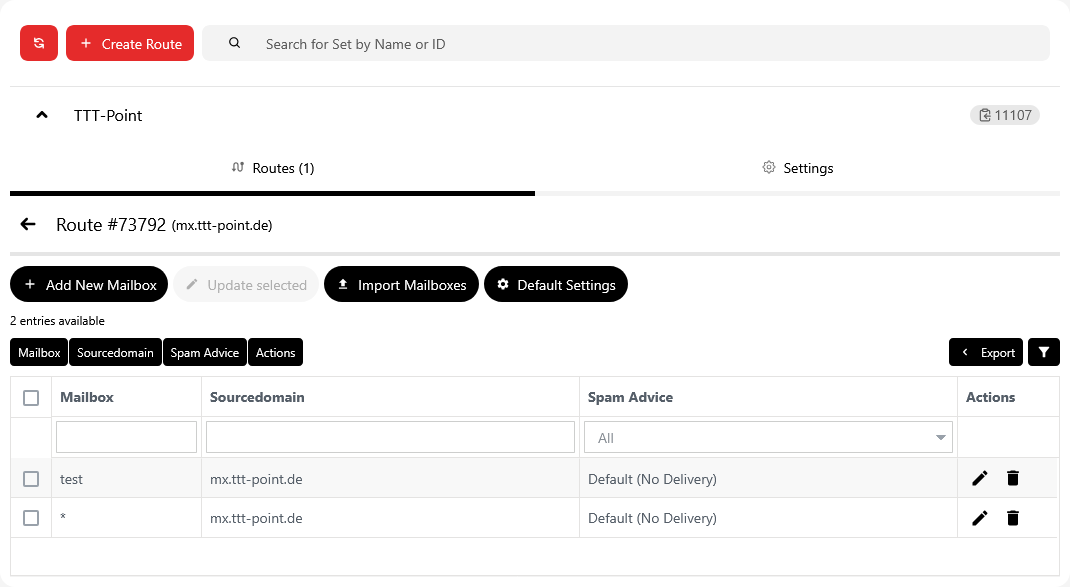Delete the wildcard * mailbox entry
Screen dimensions: 1070x587
1013,517
